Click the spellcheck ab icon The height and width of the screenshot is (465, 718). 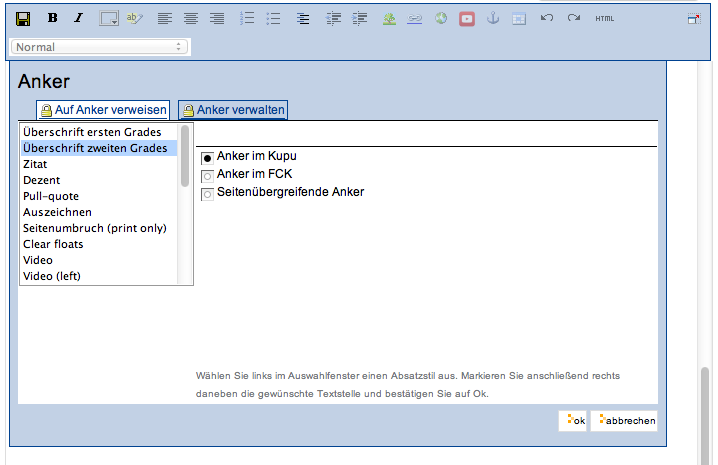(x=135, y=18)
